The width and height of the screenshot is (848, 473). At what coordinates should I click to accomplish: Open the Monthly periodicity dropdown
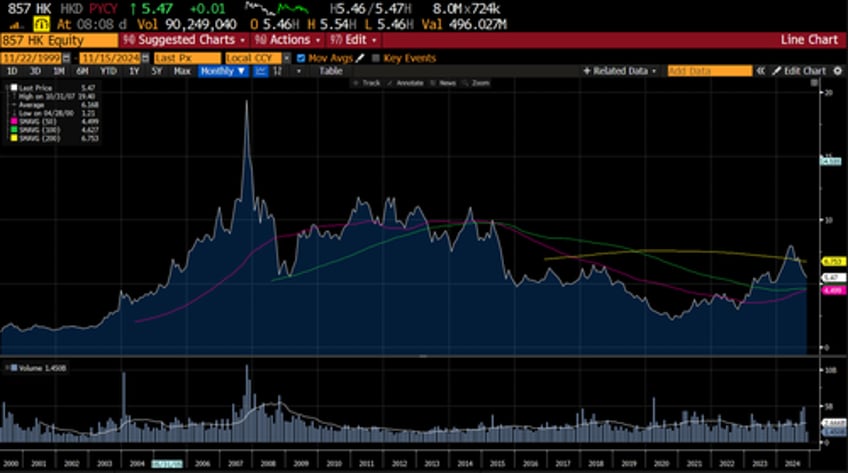coord(222,72)
